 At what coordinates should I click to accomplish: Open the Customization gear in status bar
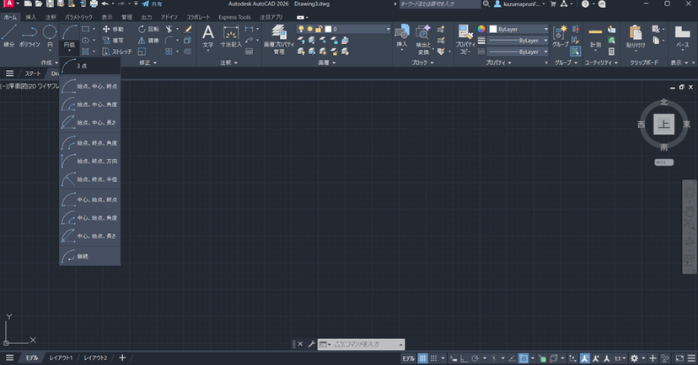point(634,358)
